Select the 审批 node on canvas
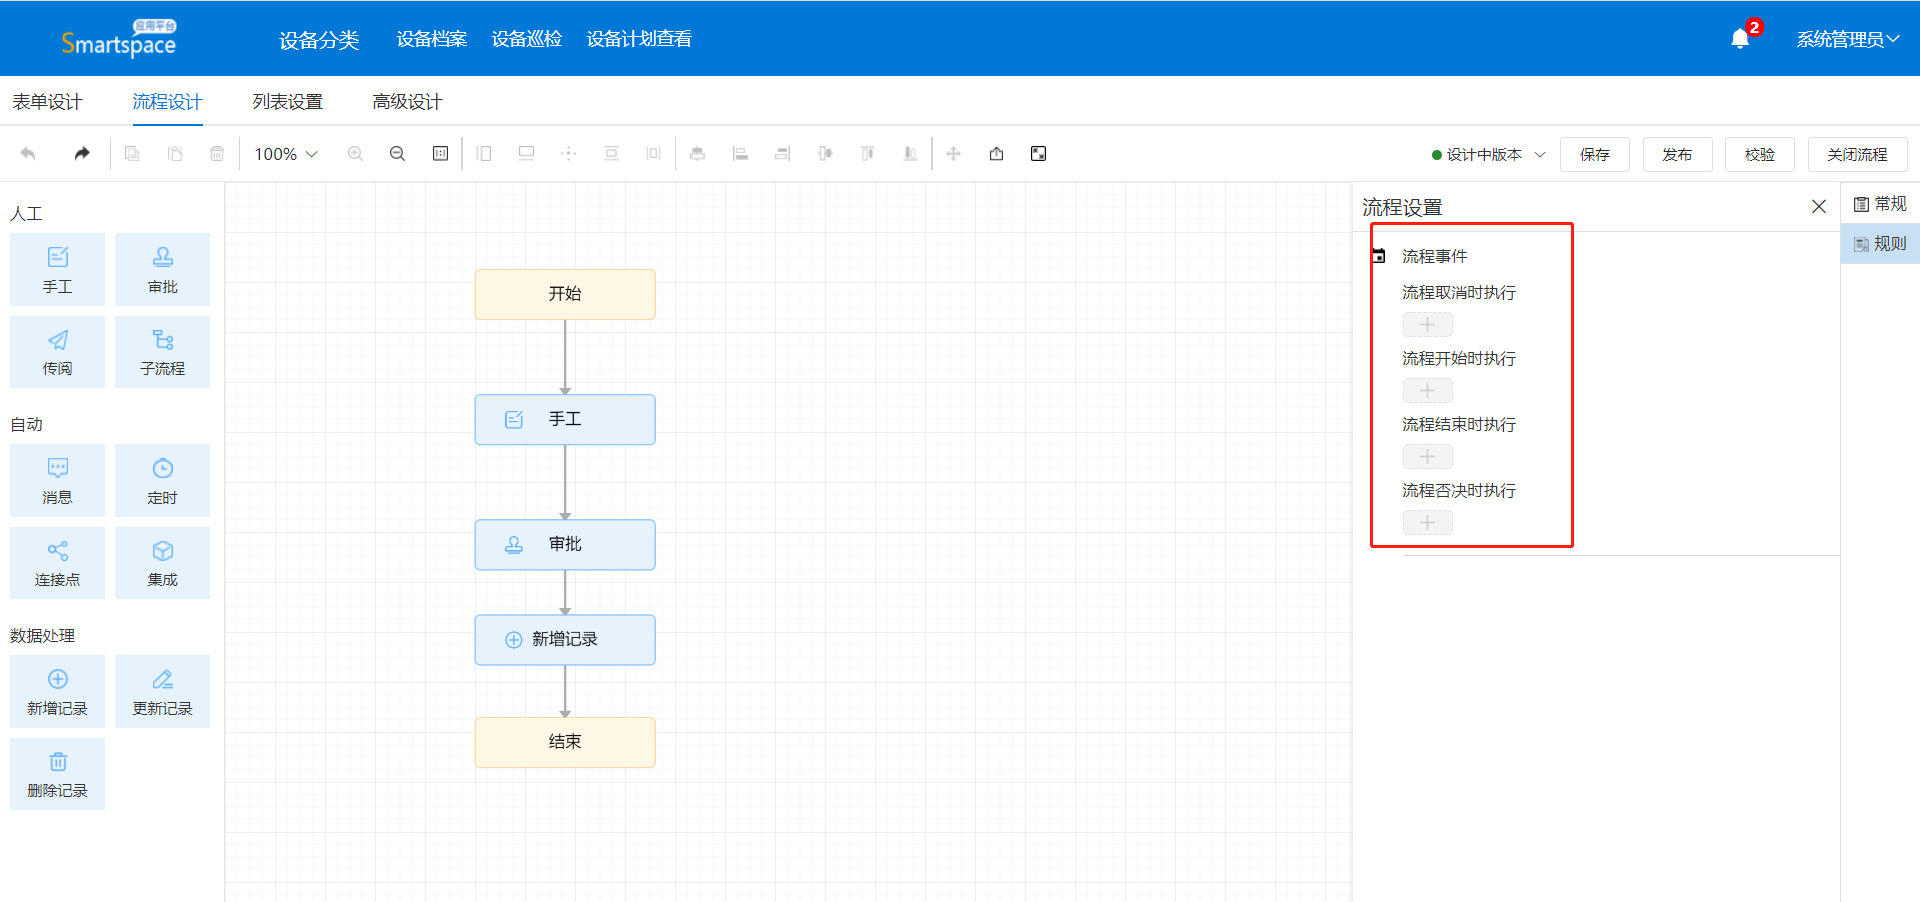Image resolution: width=1920 pixels, height=902 pixels. click(565, 544)
